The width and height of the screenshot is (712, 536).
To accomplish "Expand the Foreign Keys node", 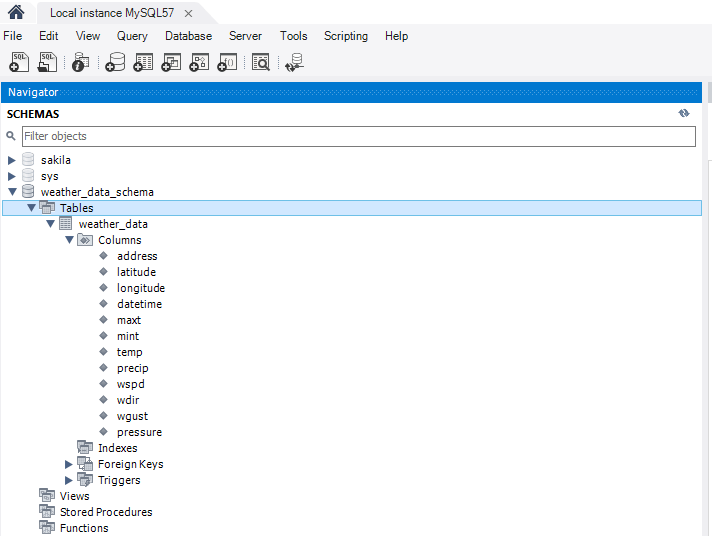I will [69, 464].
